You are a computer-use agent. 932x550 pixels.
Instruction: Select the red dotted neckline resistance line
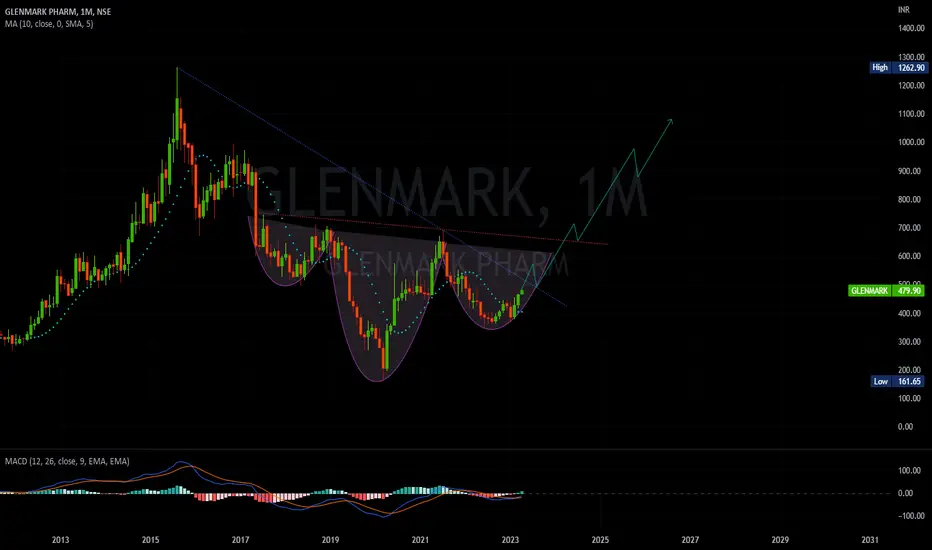click(x=434, y=228)
